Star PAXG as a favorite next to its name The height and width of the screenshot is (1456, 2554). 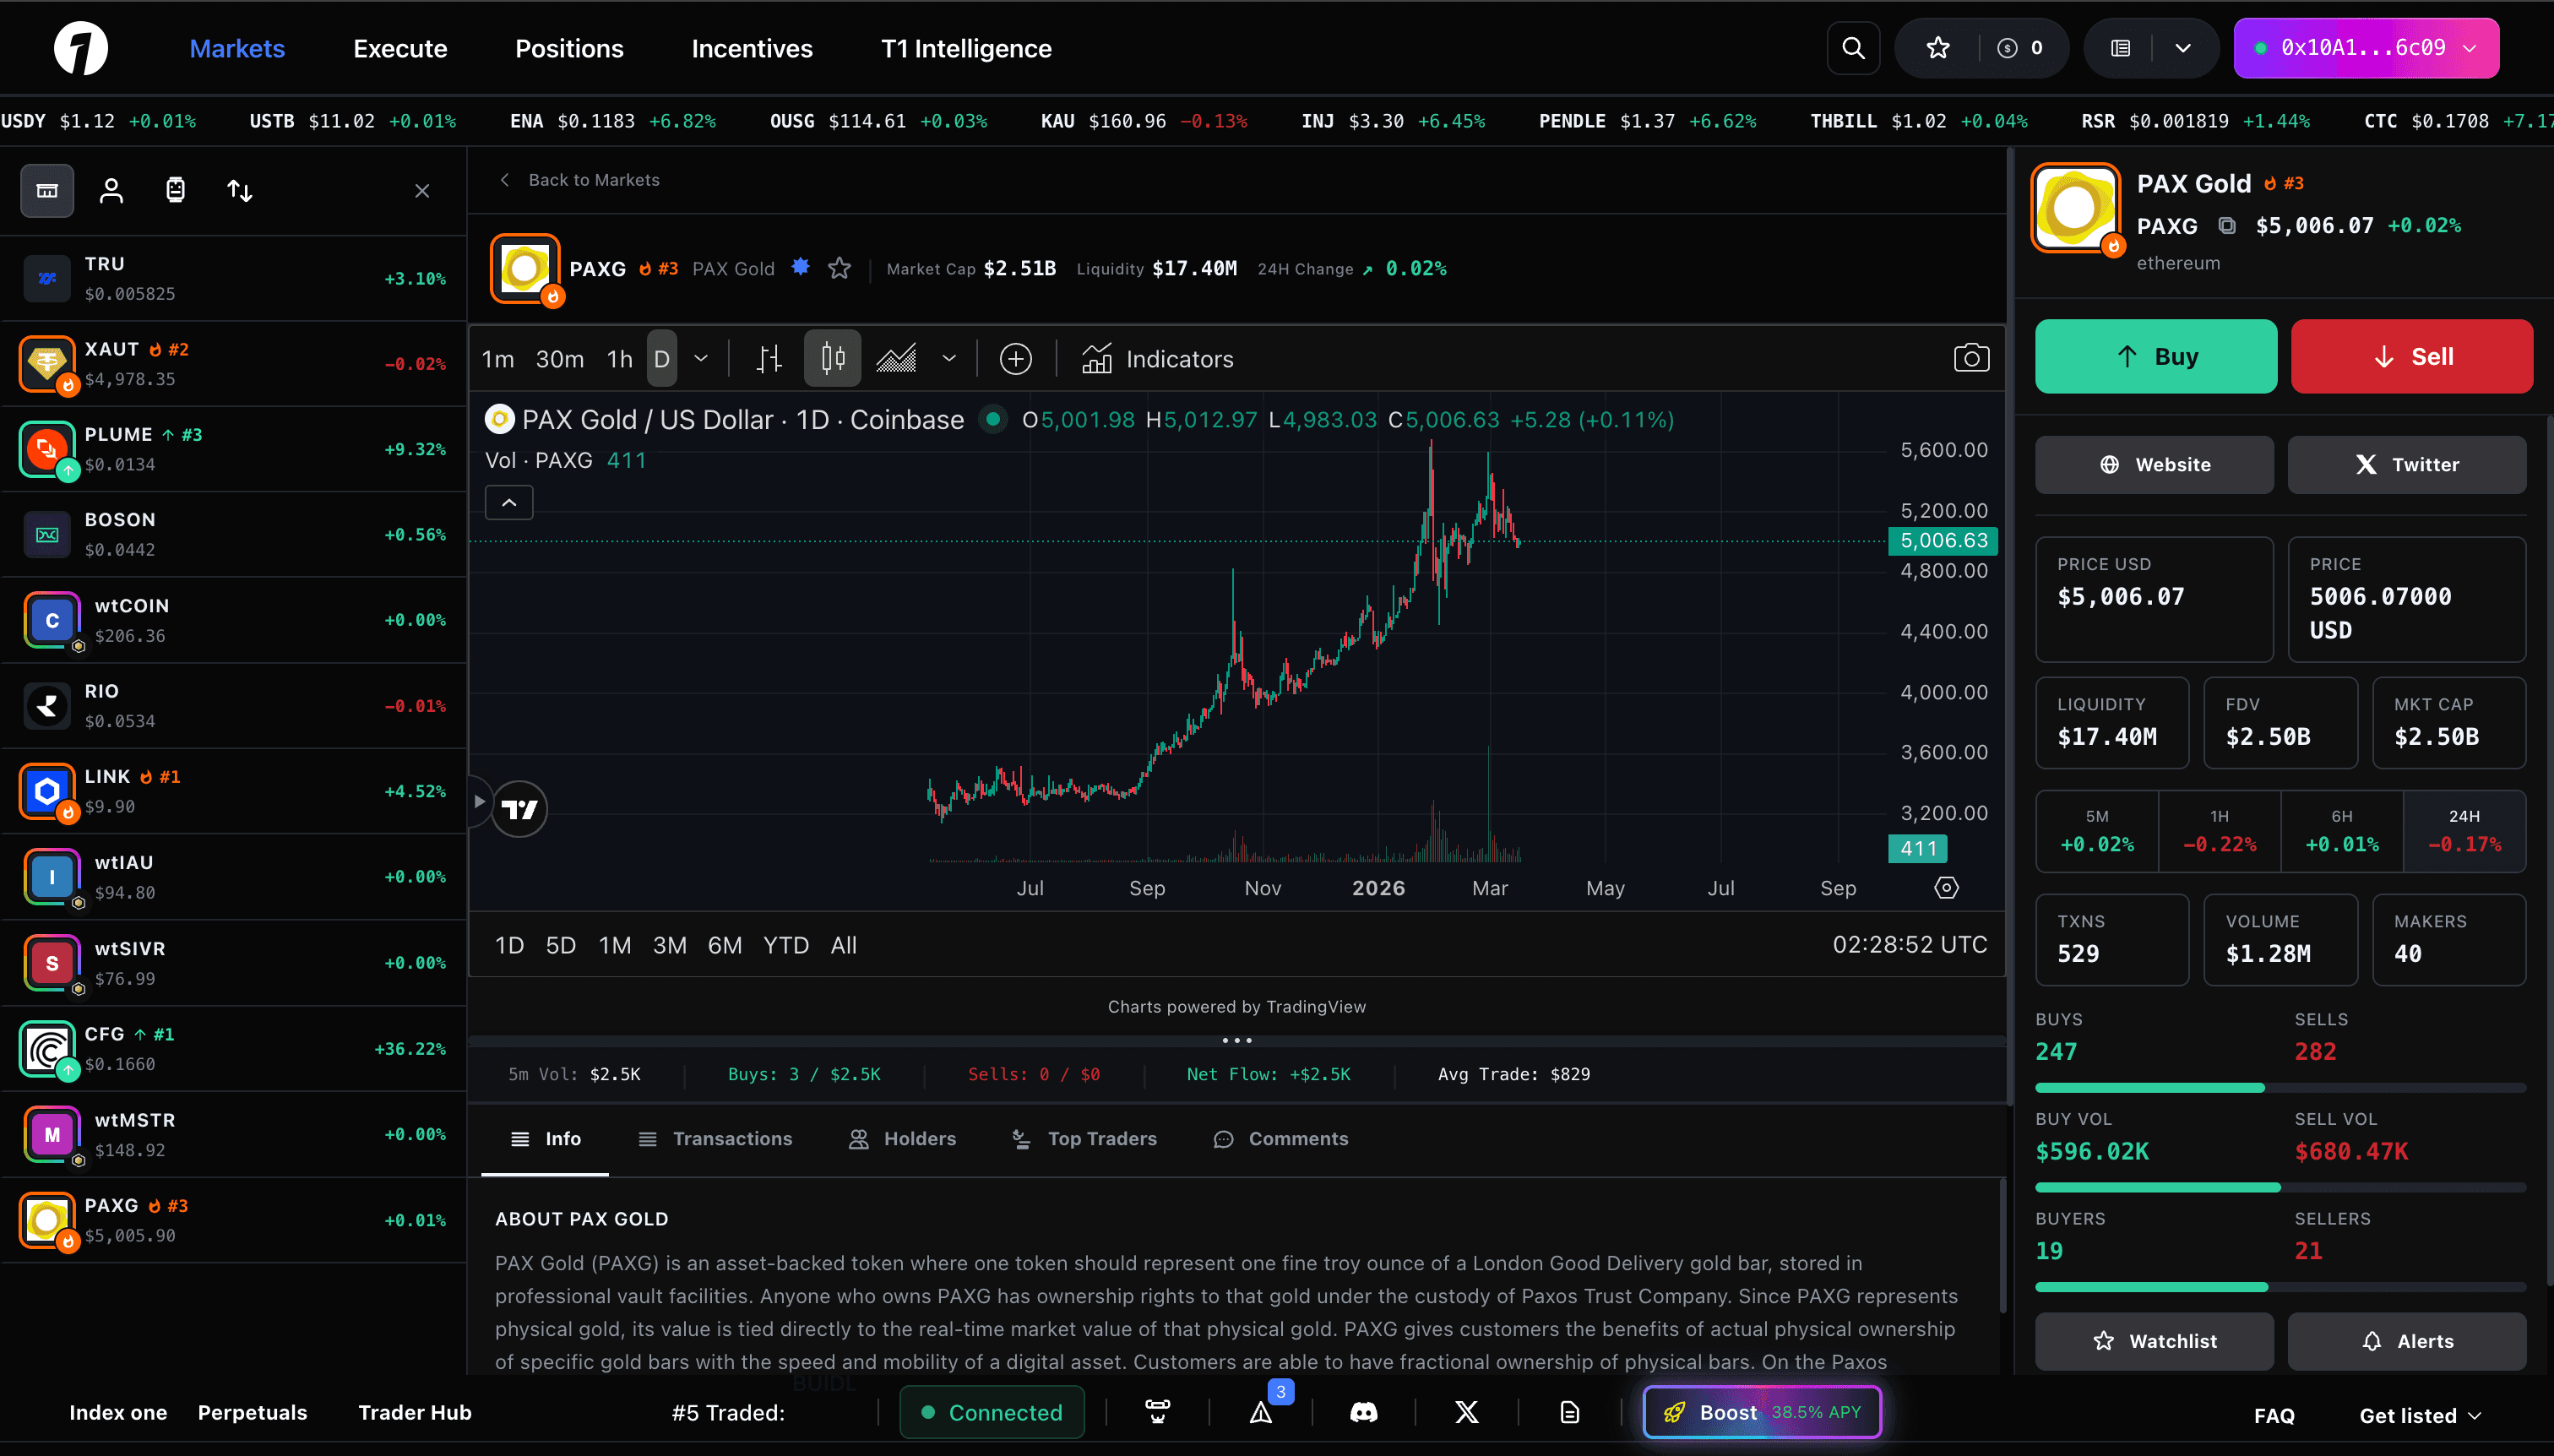pos(839,268)
